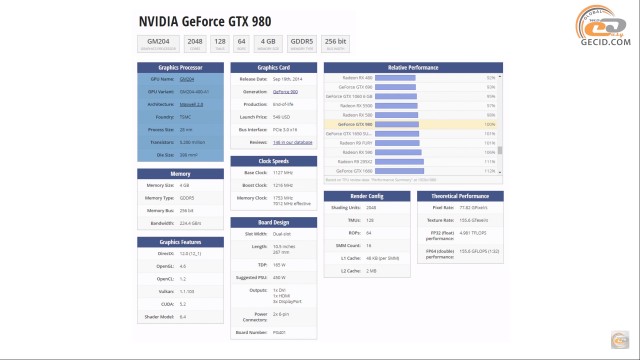Click the scroll-down arrow in Relative Performance list
The height and width of the screenshot is (360, 640).
click(x=500, y=173)
